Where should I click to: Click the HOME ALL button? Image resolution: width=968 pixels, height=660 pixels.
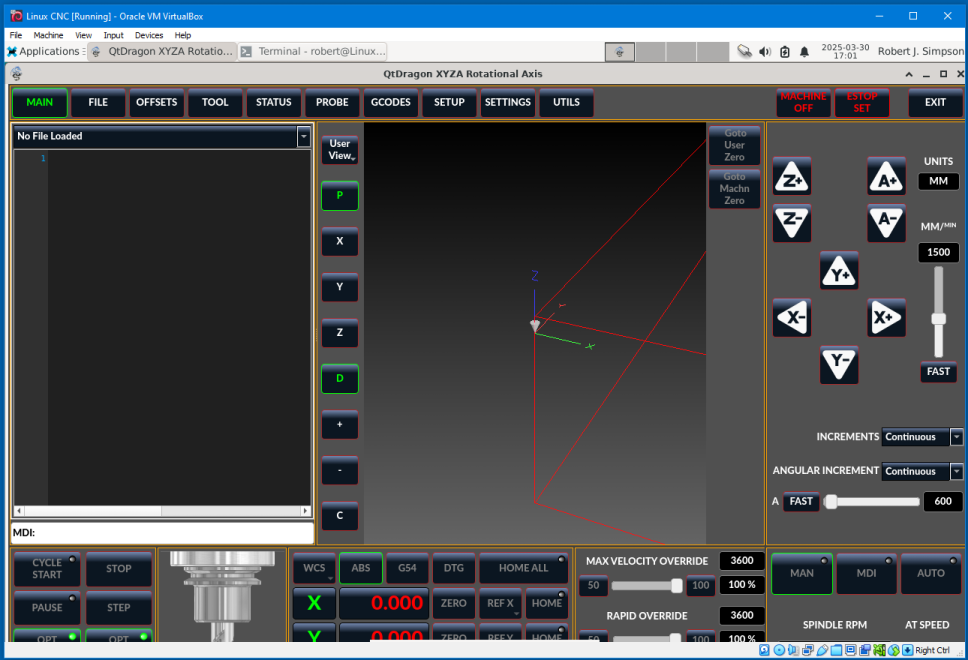pos(523,568)
